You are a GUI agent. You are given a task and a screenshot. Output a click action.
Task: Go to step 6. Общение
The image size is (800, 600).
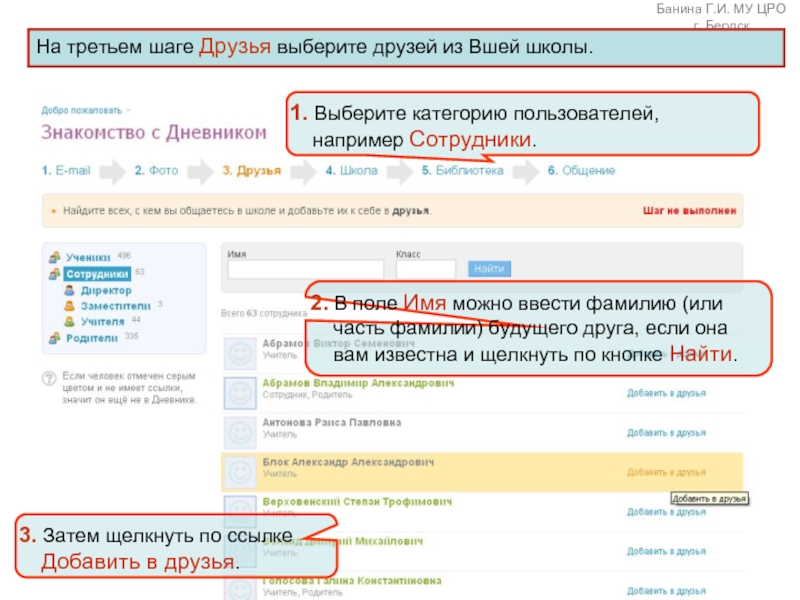pos(581,170)
